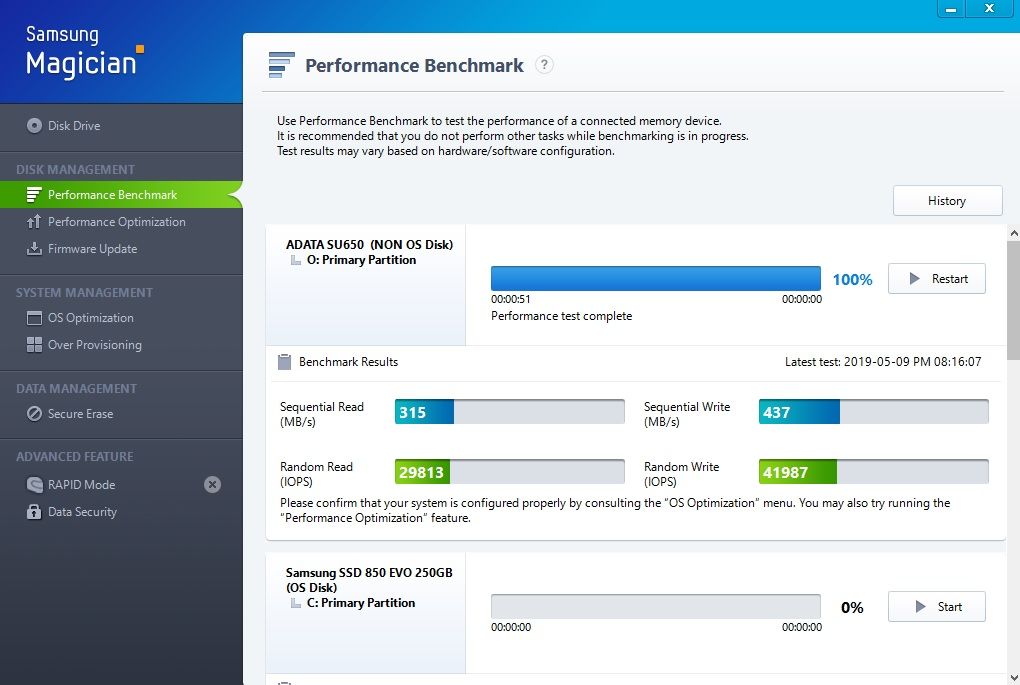Click the scrollbar up arrow
Image resolution: width=1020 pixels, height=685 pixels.
coord(1013,233)
